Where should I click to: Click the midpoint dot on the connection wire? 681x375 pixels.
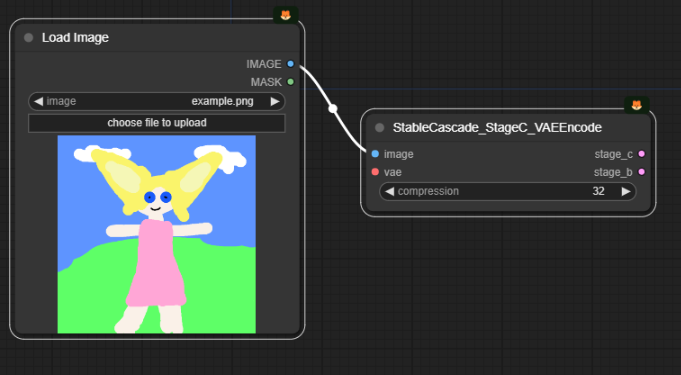click(x=333, y=109)
